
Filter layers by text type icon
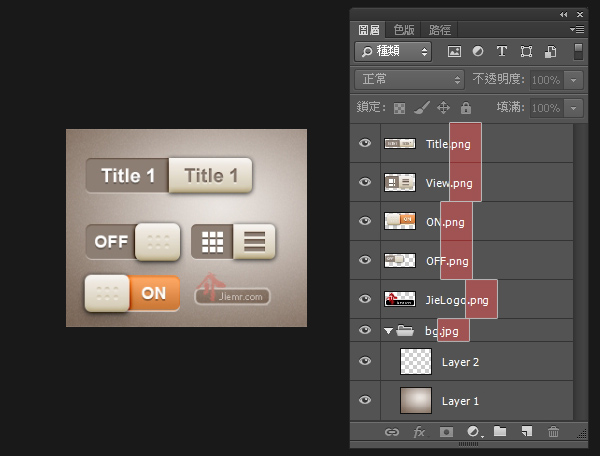(x=502, y=51)
